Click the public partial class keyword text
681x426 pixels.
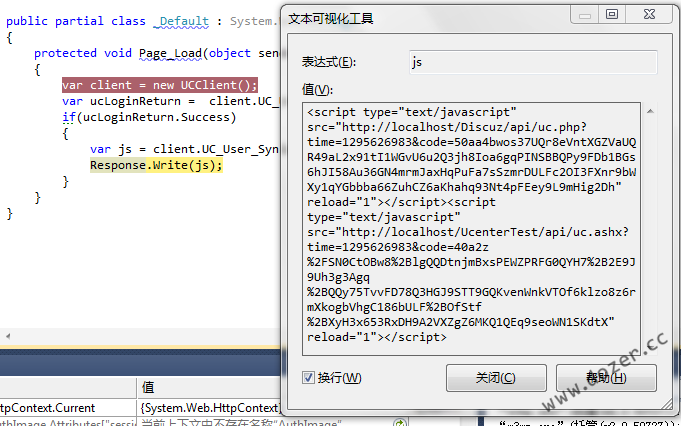tap(76, 21)
